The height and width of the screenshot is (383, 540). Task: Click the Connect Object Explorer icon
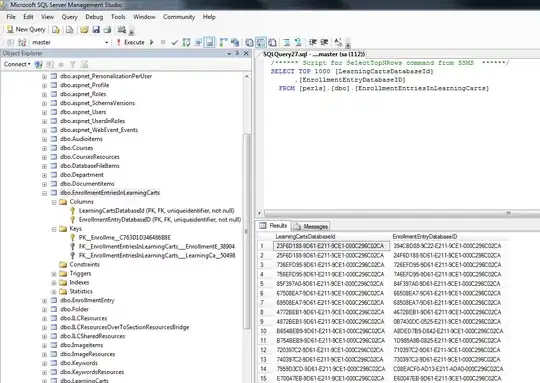pos(39,64)
